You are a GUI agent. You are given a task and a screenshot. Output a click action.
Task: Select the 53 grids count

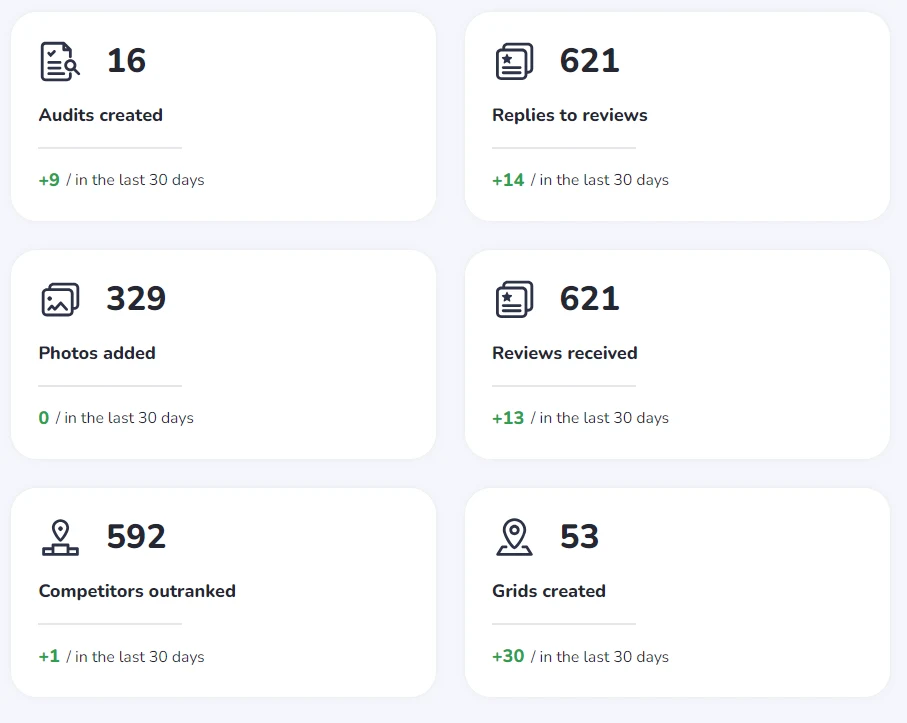pyautogui.click(x=579, y=537)
